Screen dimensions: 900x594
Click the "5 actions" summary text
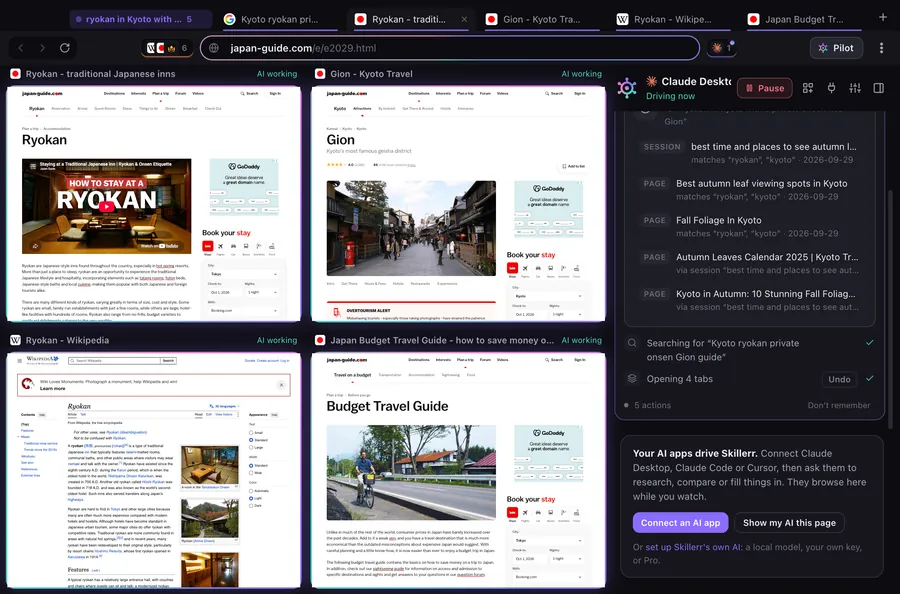click(652, 405)
